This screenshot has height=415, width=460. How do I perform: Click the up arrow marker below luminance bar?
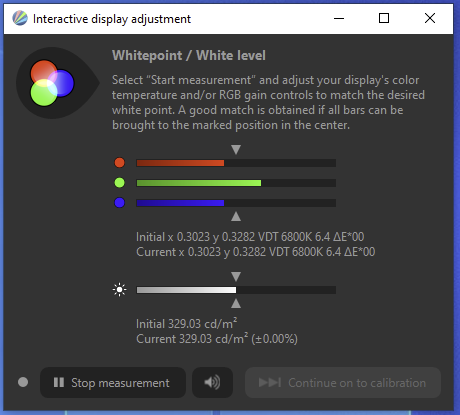pyautogui.click(x=236, y=303)
